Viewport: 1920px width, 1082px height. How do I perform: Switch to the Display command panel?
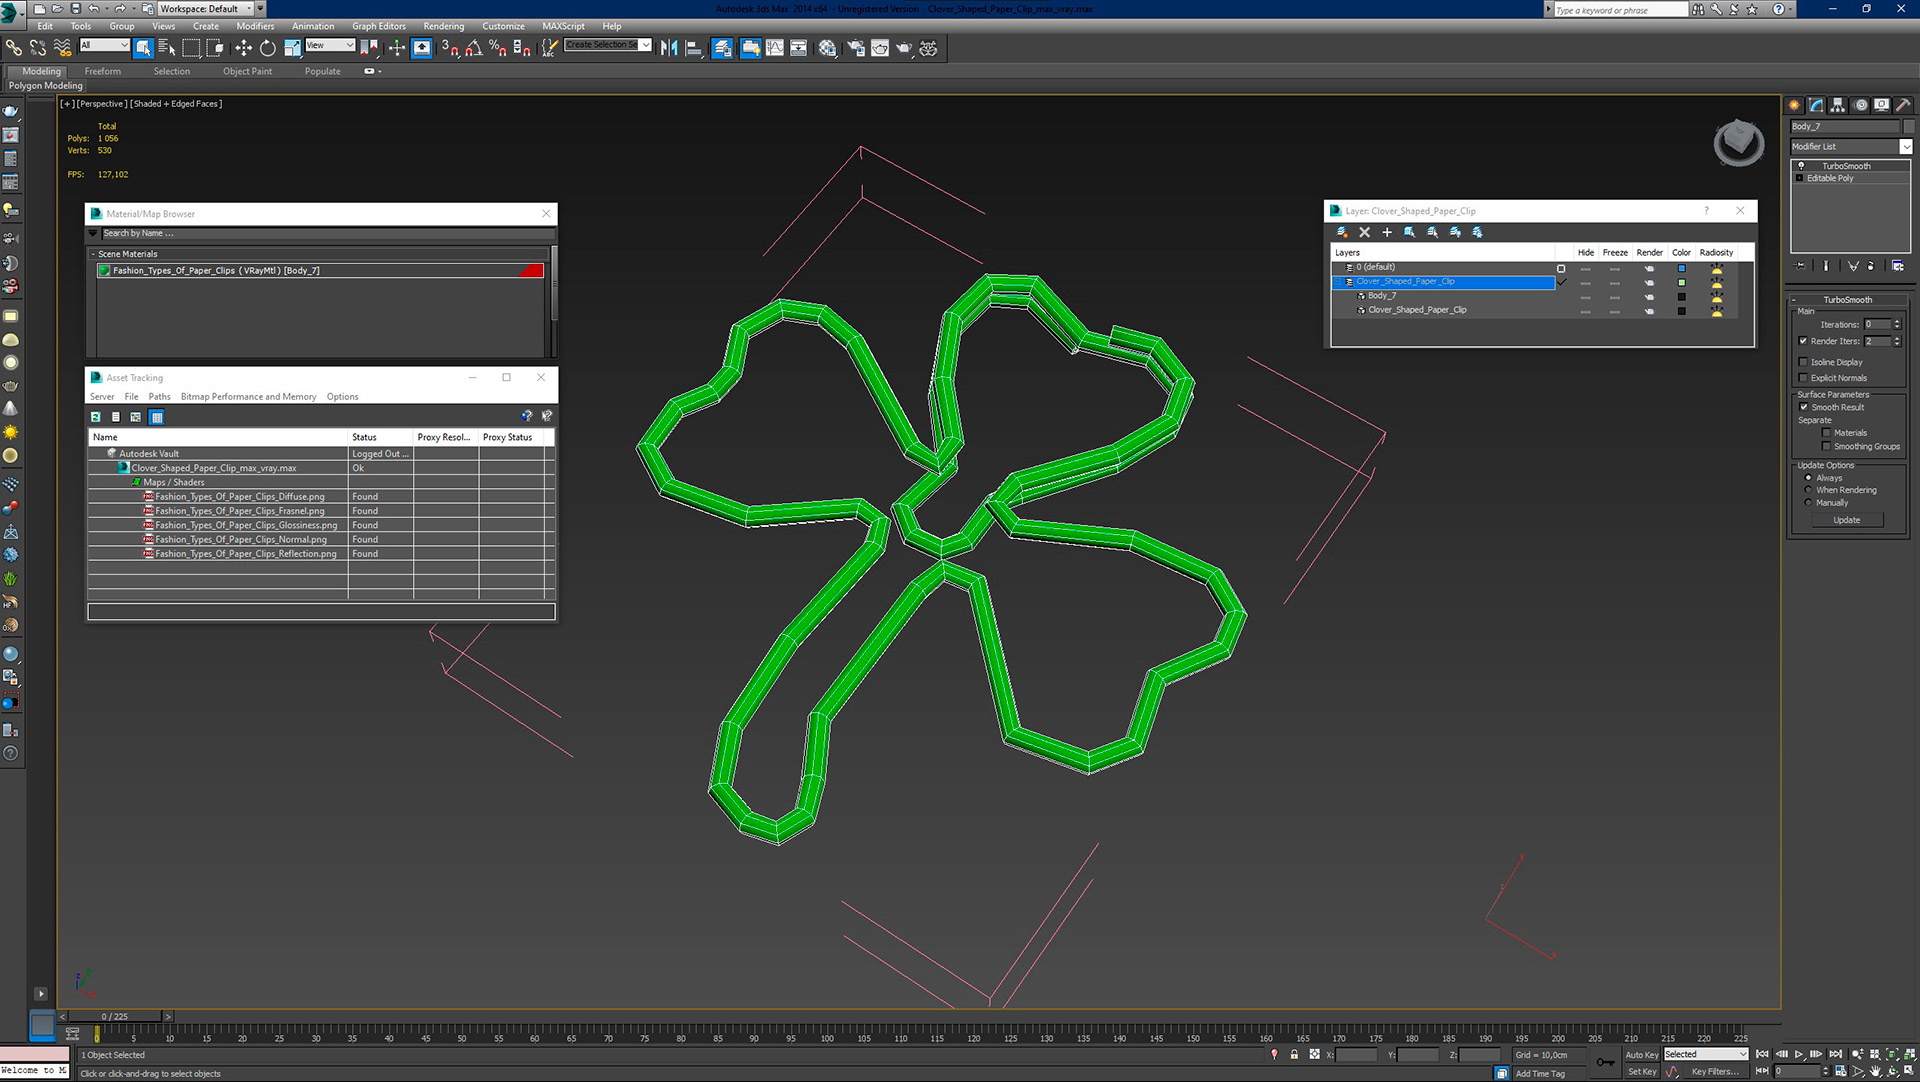click(x=1881, y=105)
